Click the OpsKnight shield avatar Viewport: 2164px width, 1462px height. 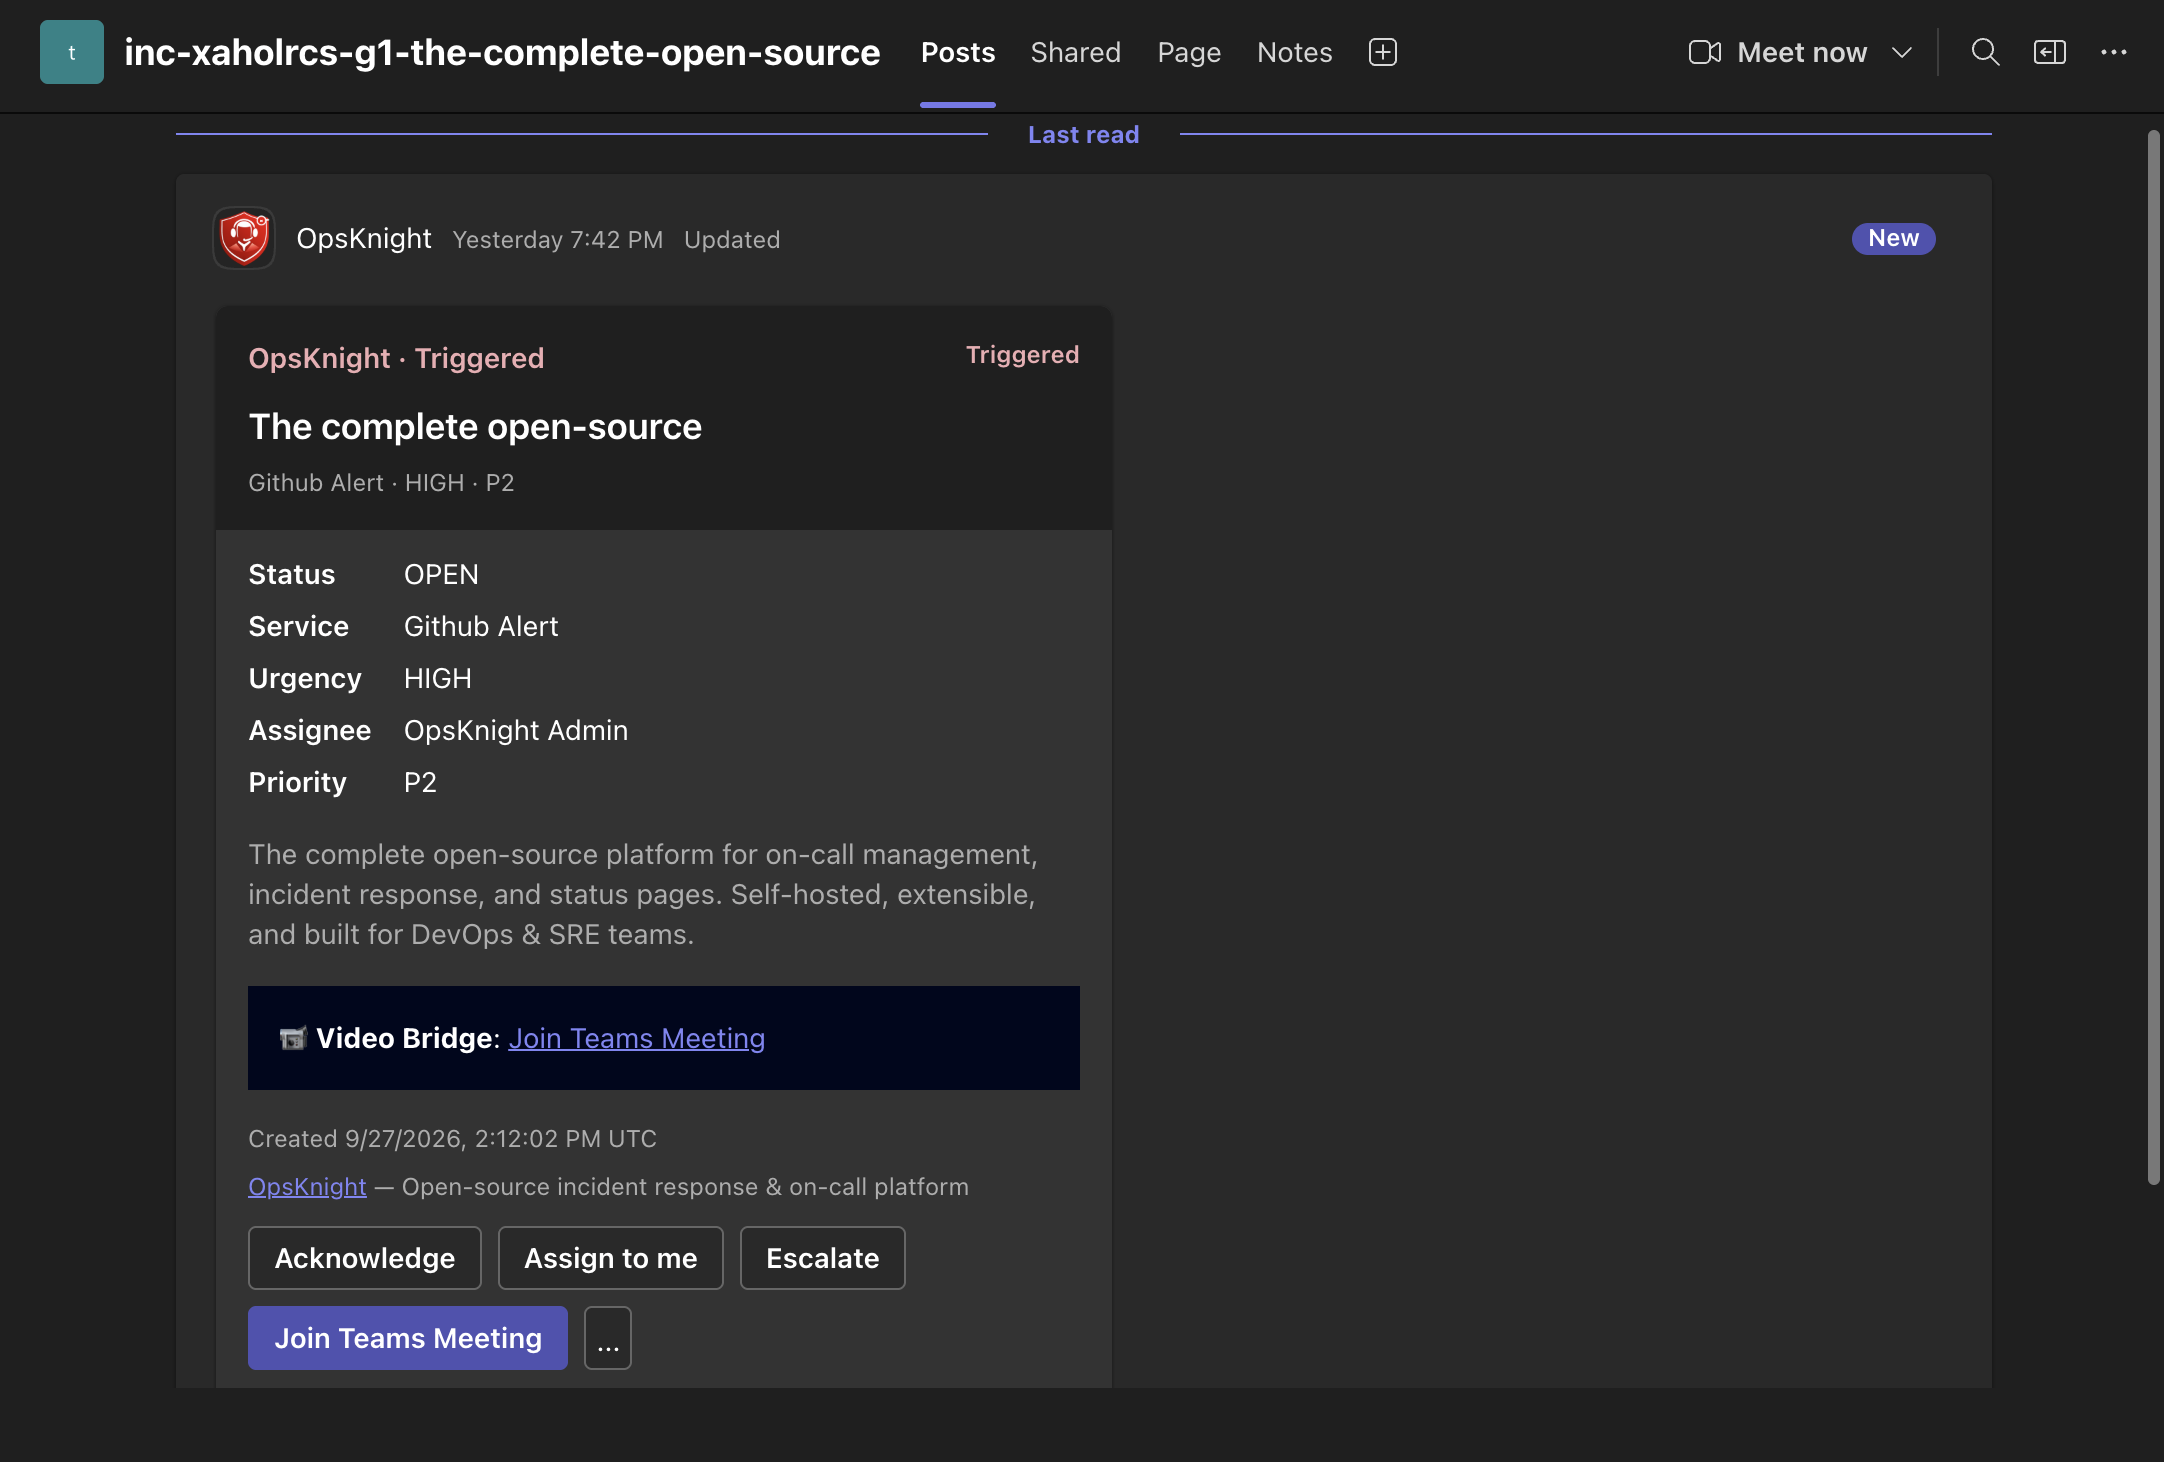pos(244,238)
